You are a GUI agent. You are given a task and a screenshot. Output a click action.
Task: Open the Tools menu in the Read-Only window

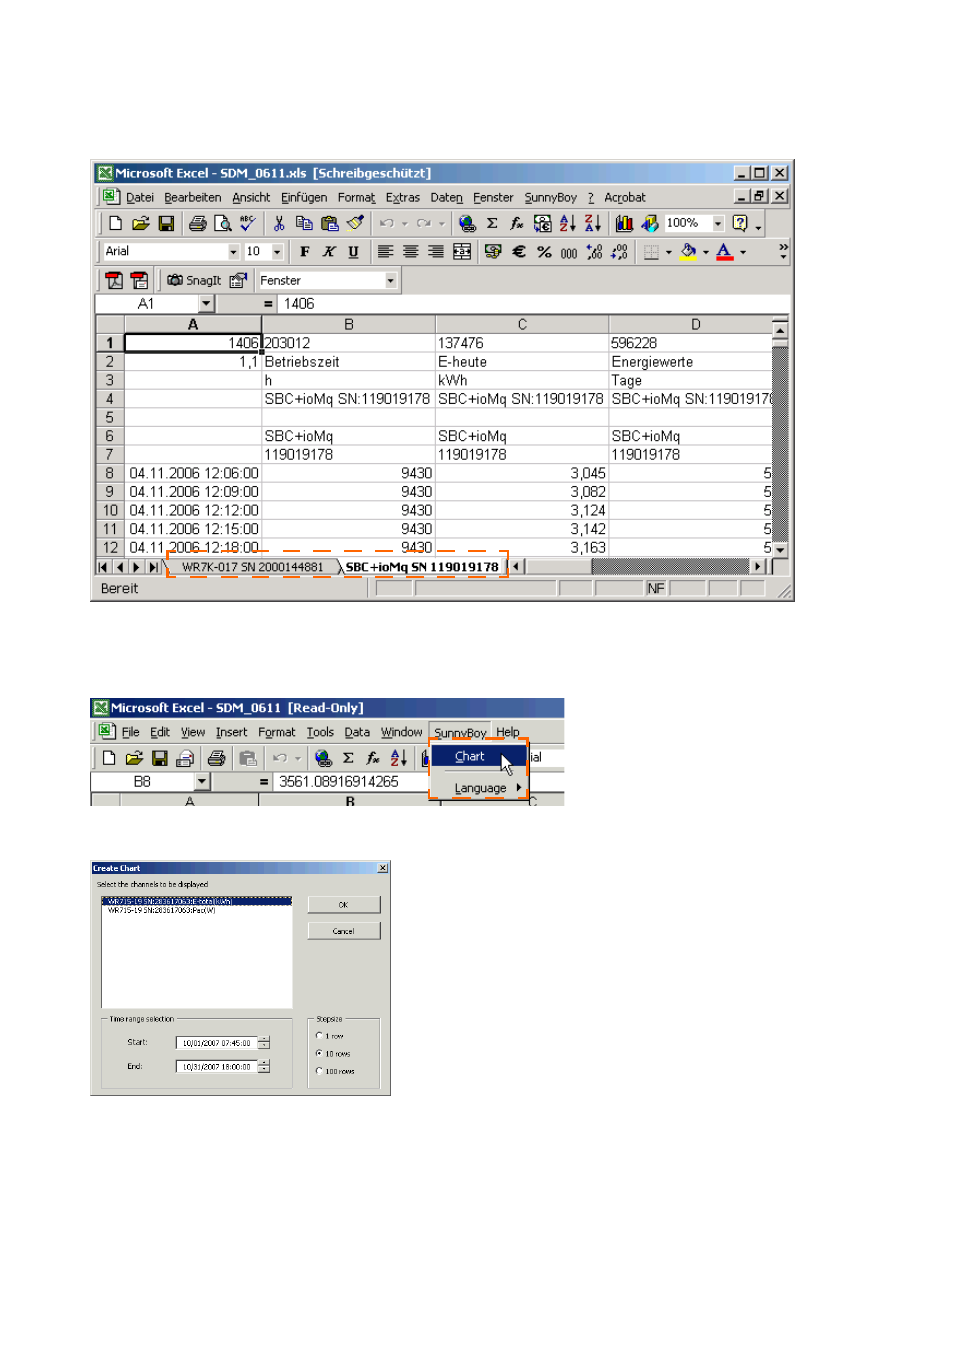click(x=320, y=732)
